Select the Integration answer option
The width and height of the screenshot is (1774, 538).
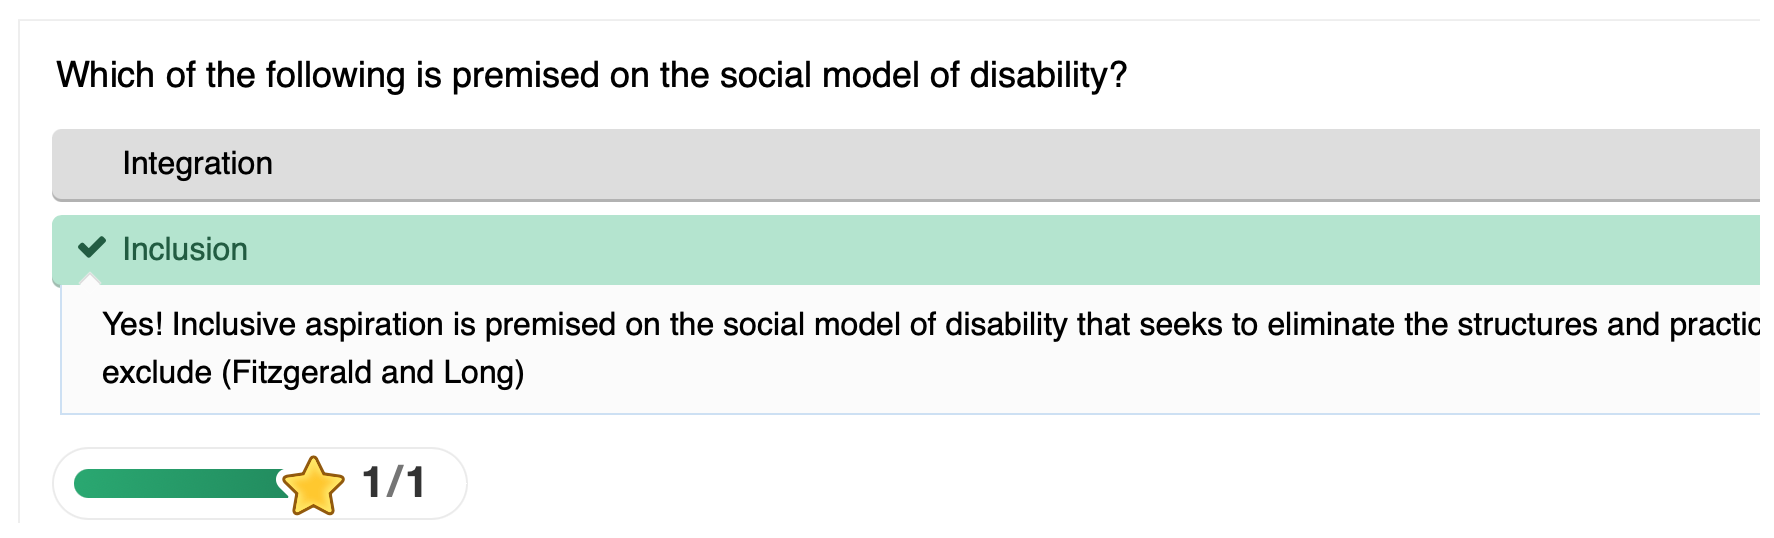(906, 165)
